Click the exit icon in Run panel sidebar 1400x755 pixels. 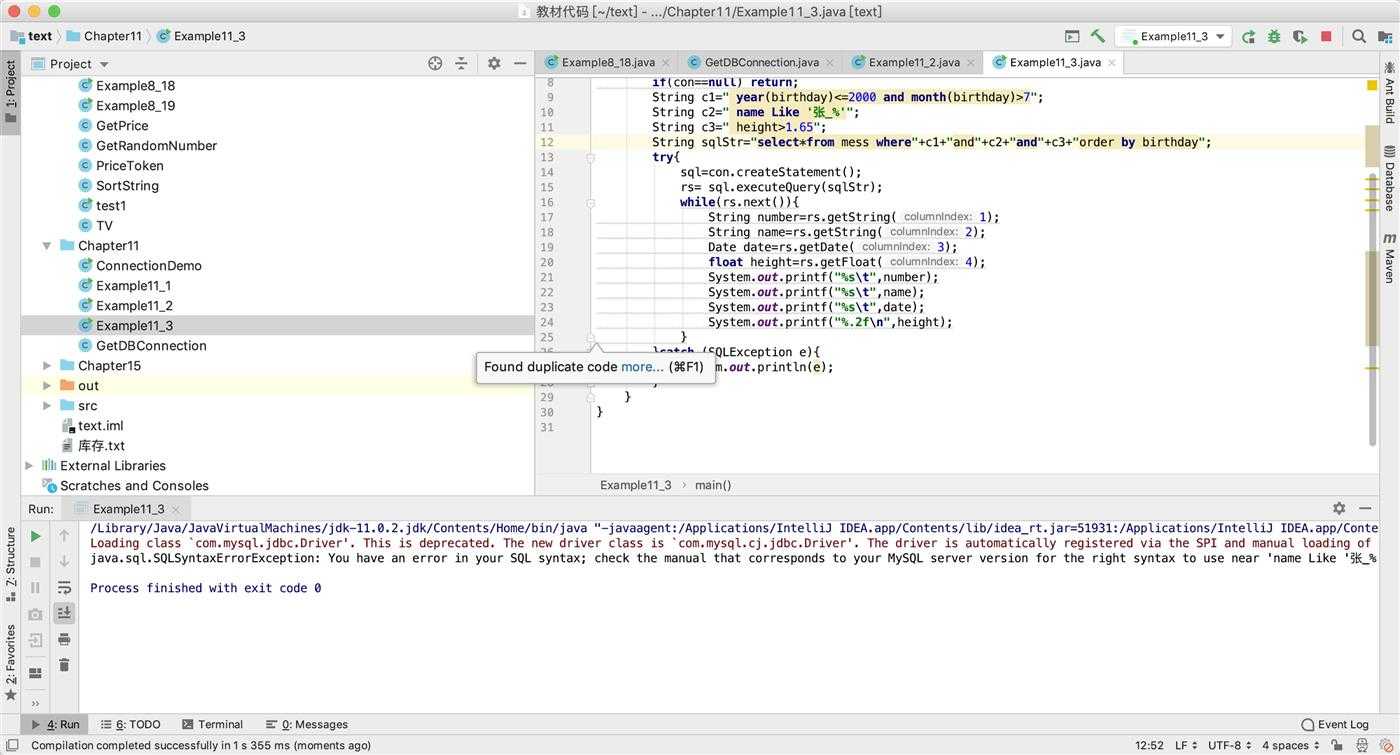tap(36, 640)
